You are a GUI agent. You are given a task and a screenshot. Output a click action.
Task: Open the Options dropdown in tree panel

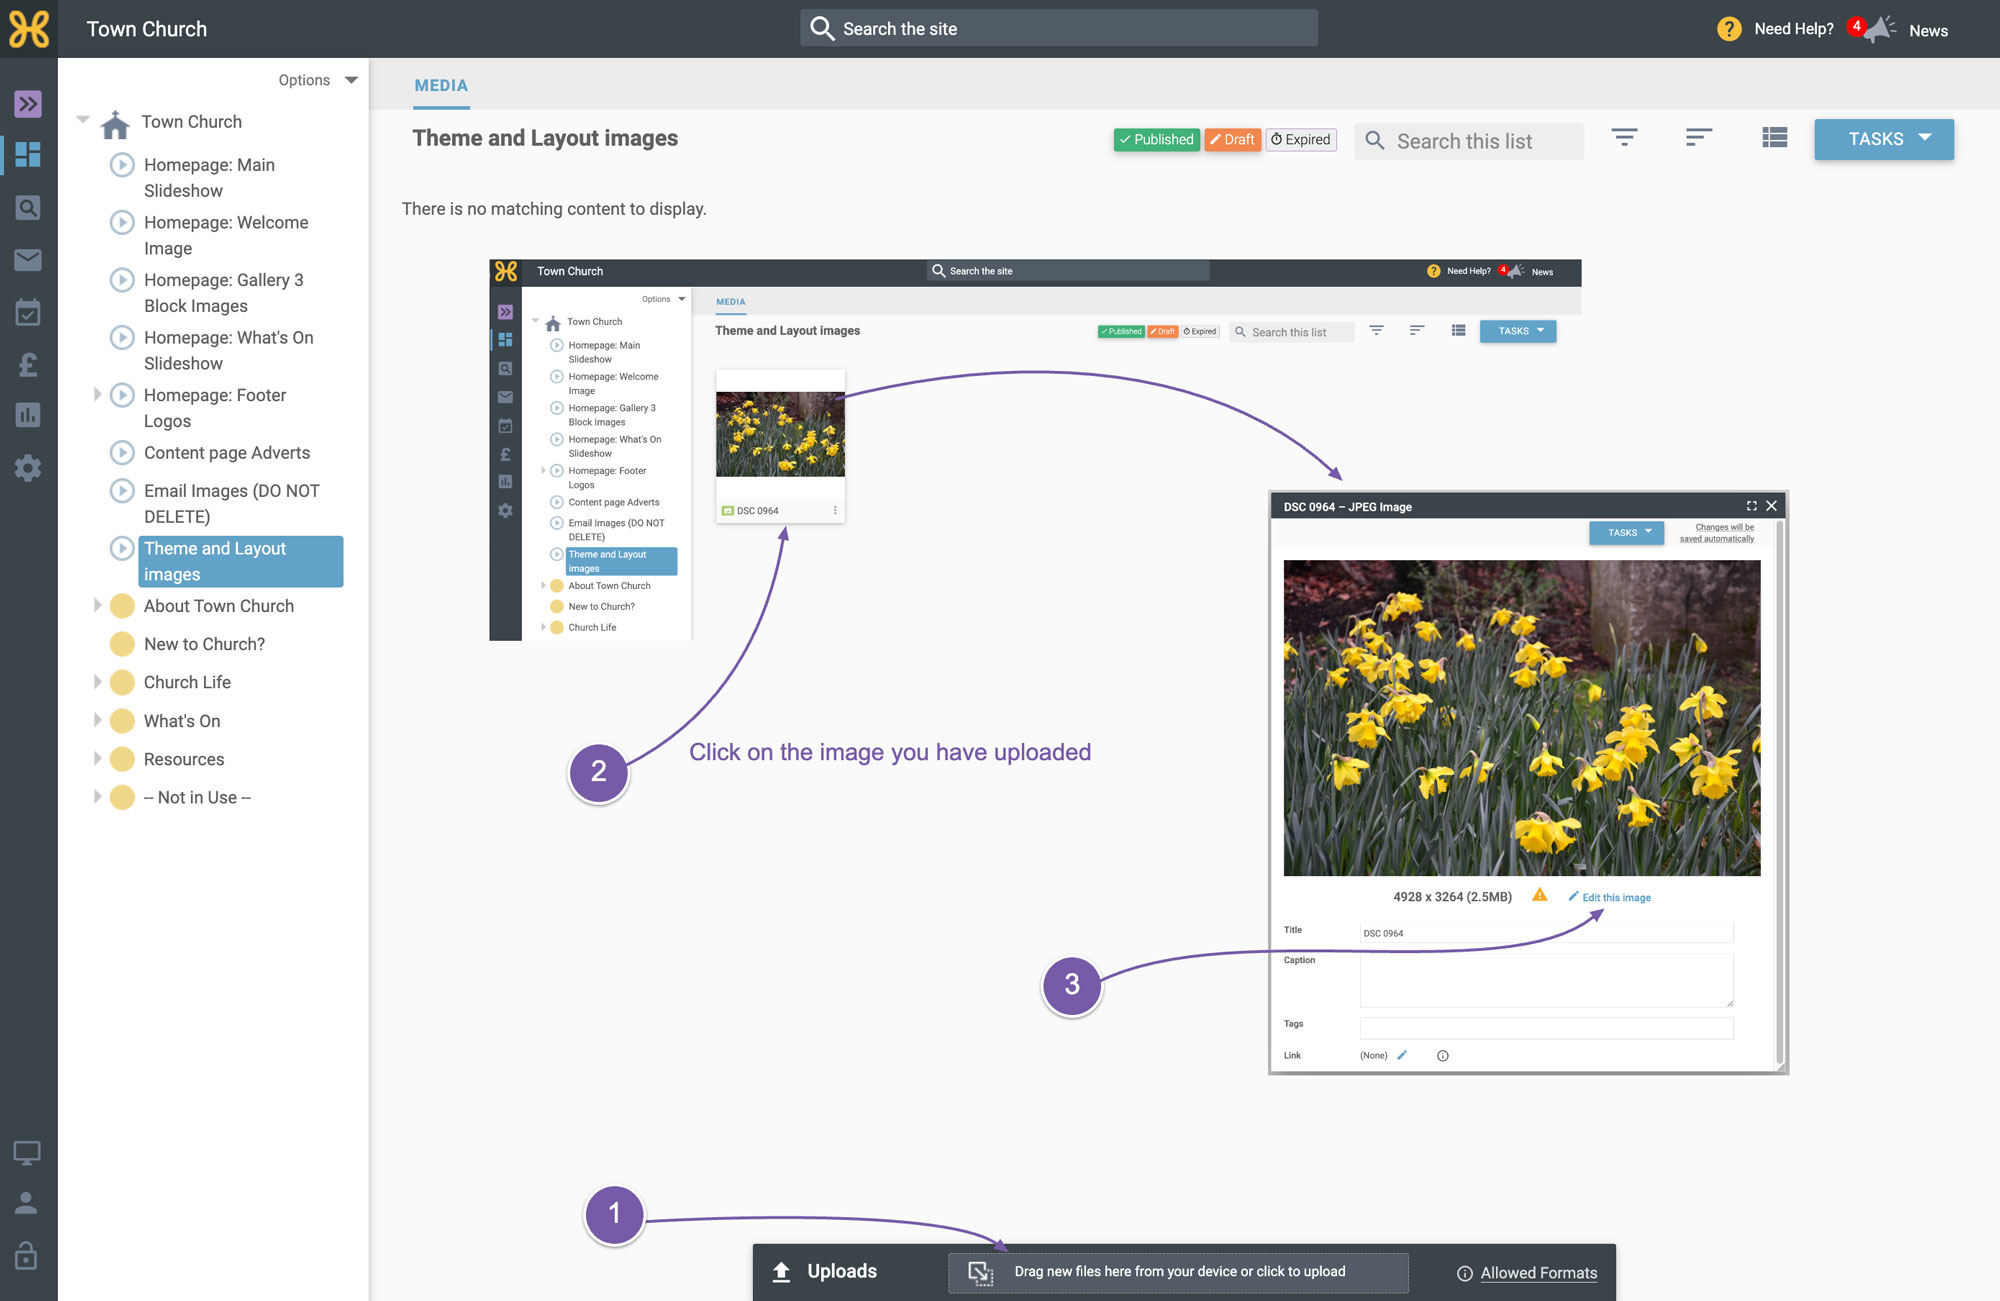[318, 80]
